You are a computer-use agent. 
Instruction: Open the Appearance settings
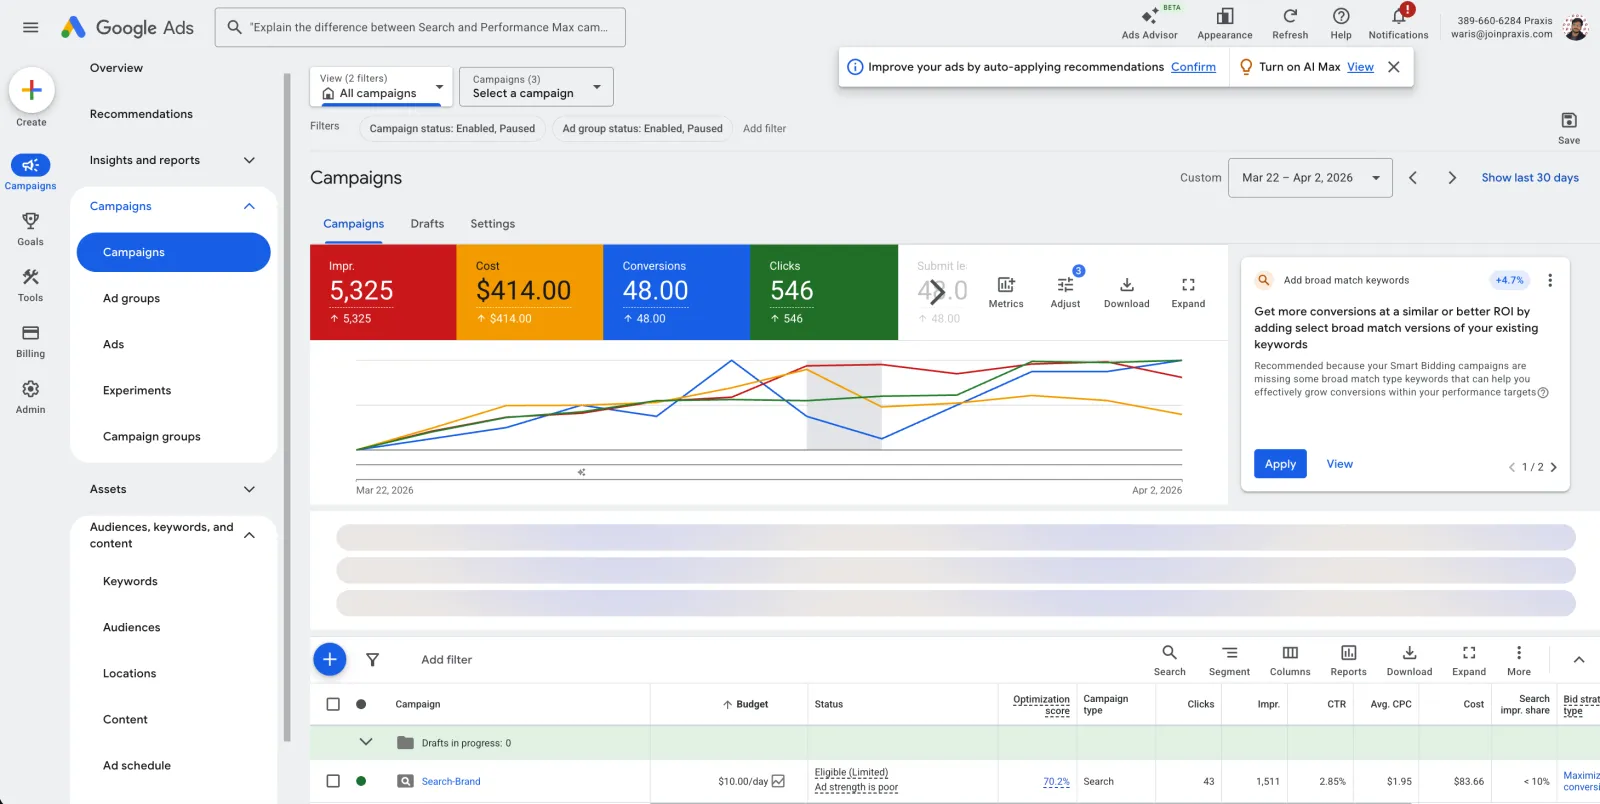1224,23
